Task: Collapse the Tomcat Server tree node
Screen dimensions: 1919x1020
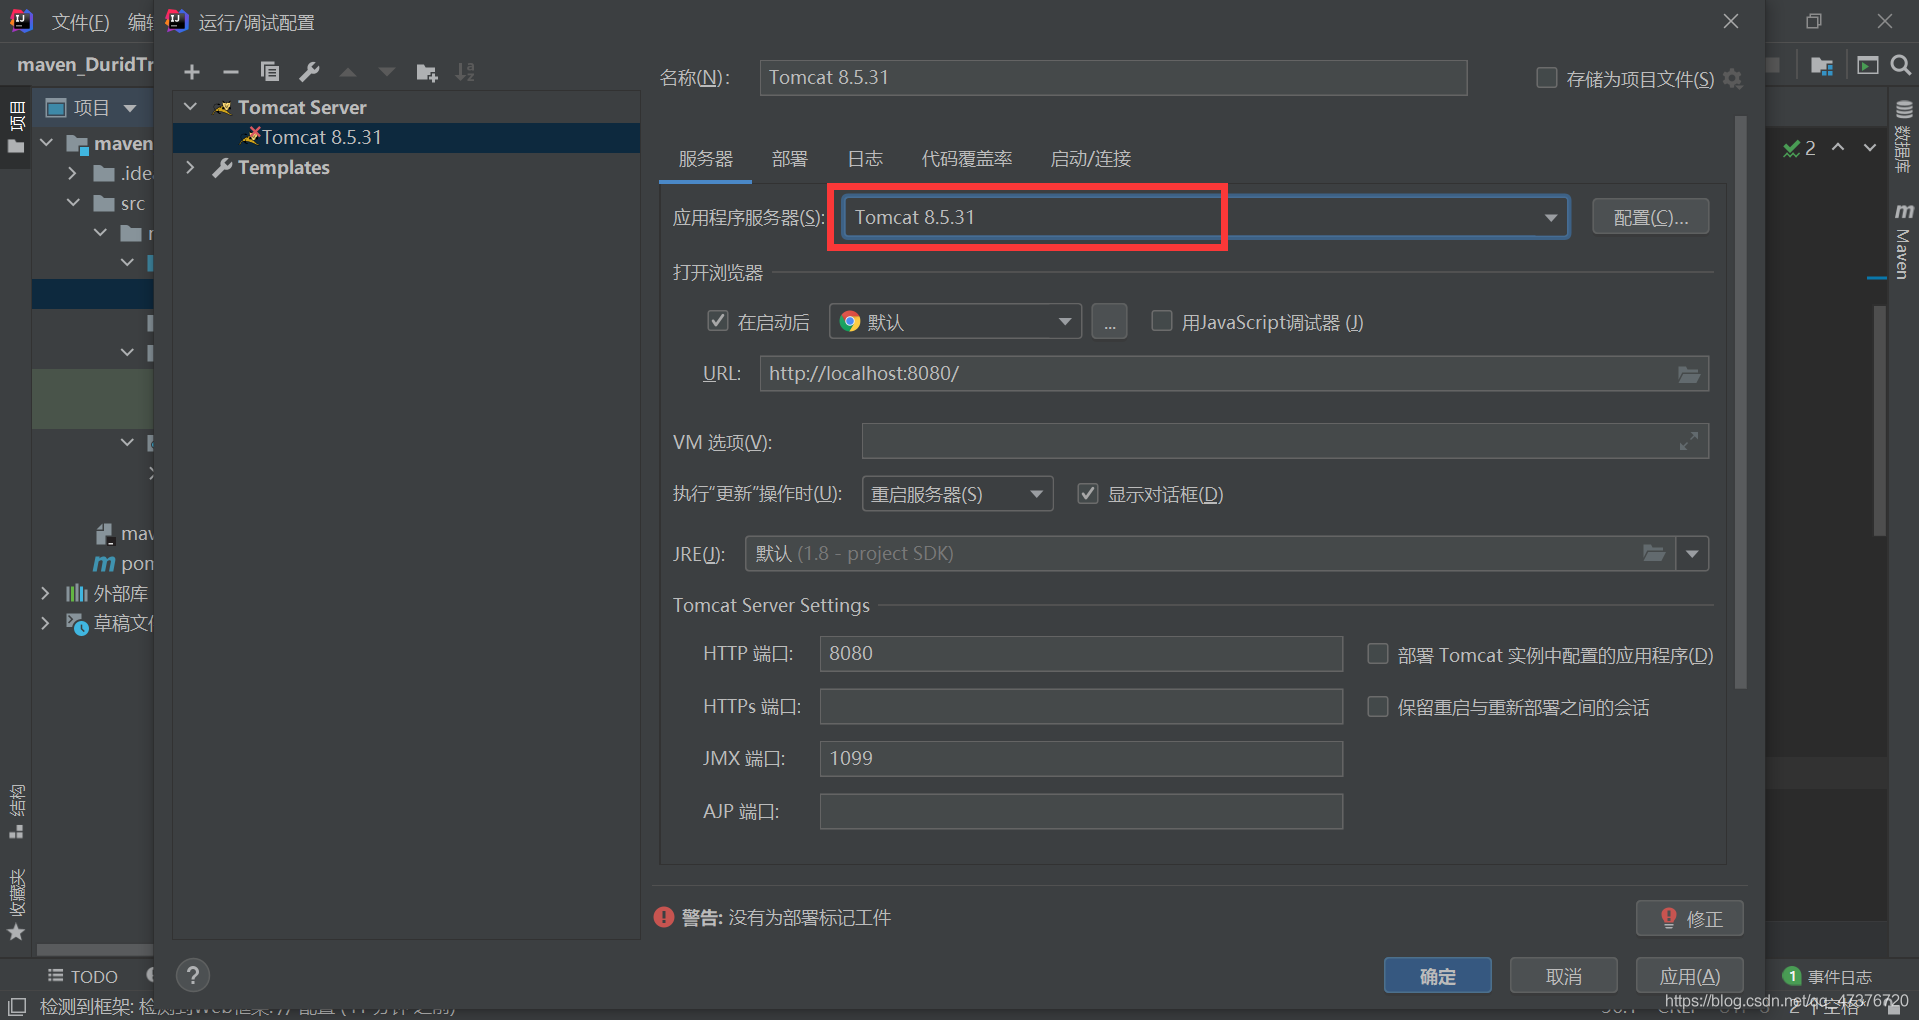Action: [x=191, y=107]
